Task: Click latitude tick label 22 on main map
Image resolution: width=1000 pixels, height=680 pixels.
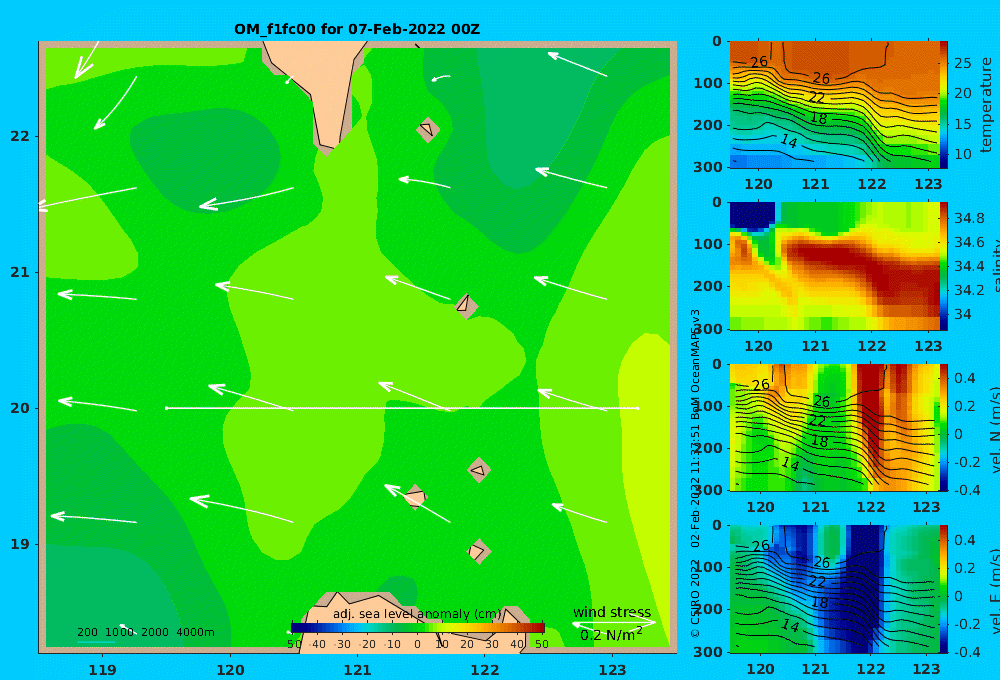Action: (x=20, y=136)
